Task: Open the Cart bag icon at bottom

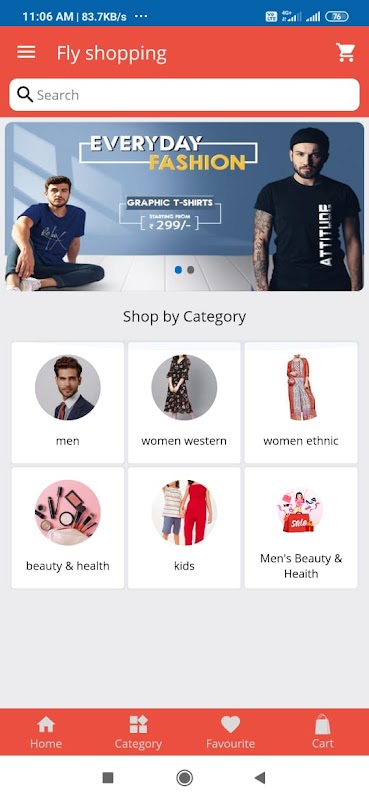Action: tap(323, 724)
